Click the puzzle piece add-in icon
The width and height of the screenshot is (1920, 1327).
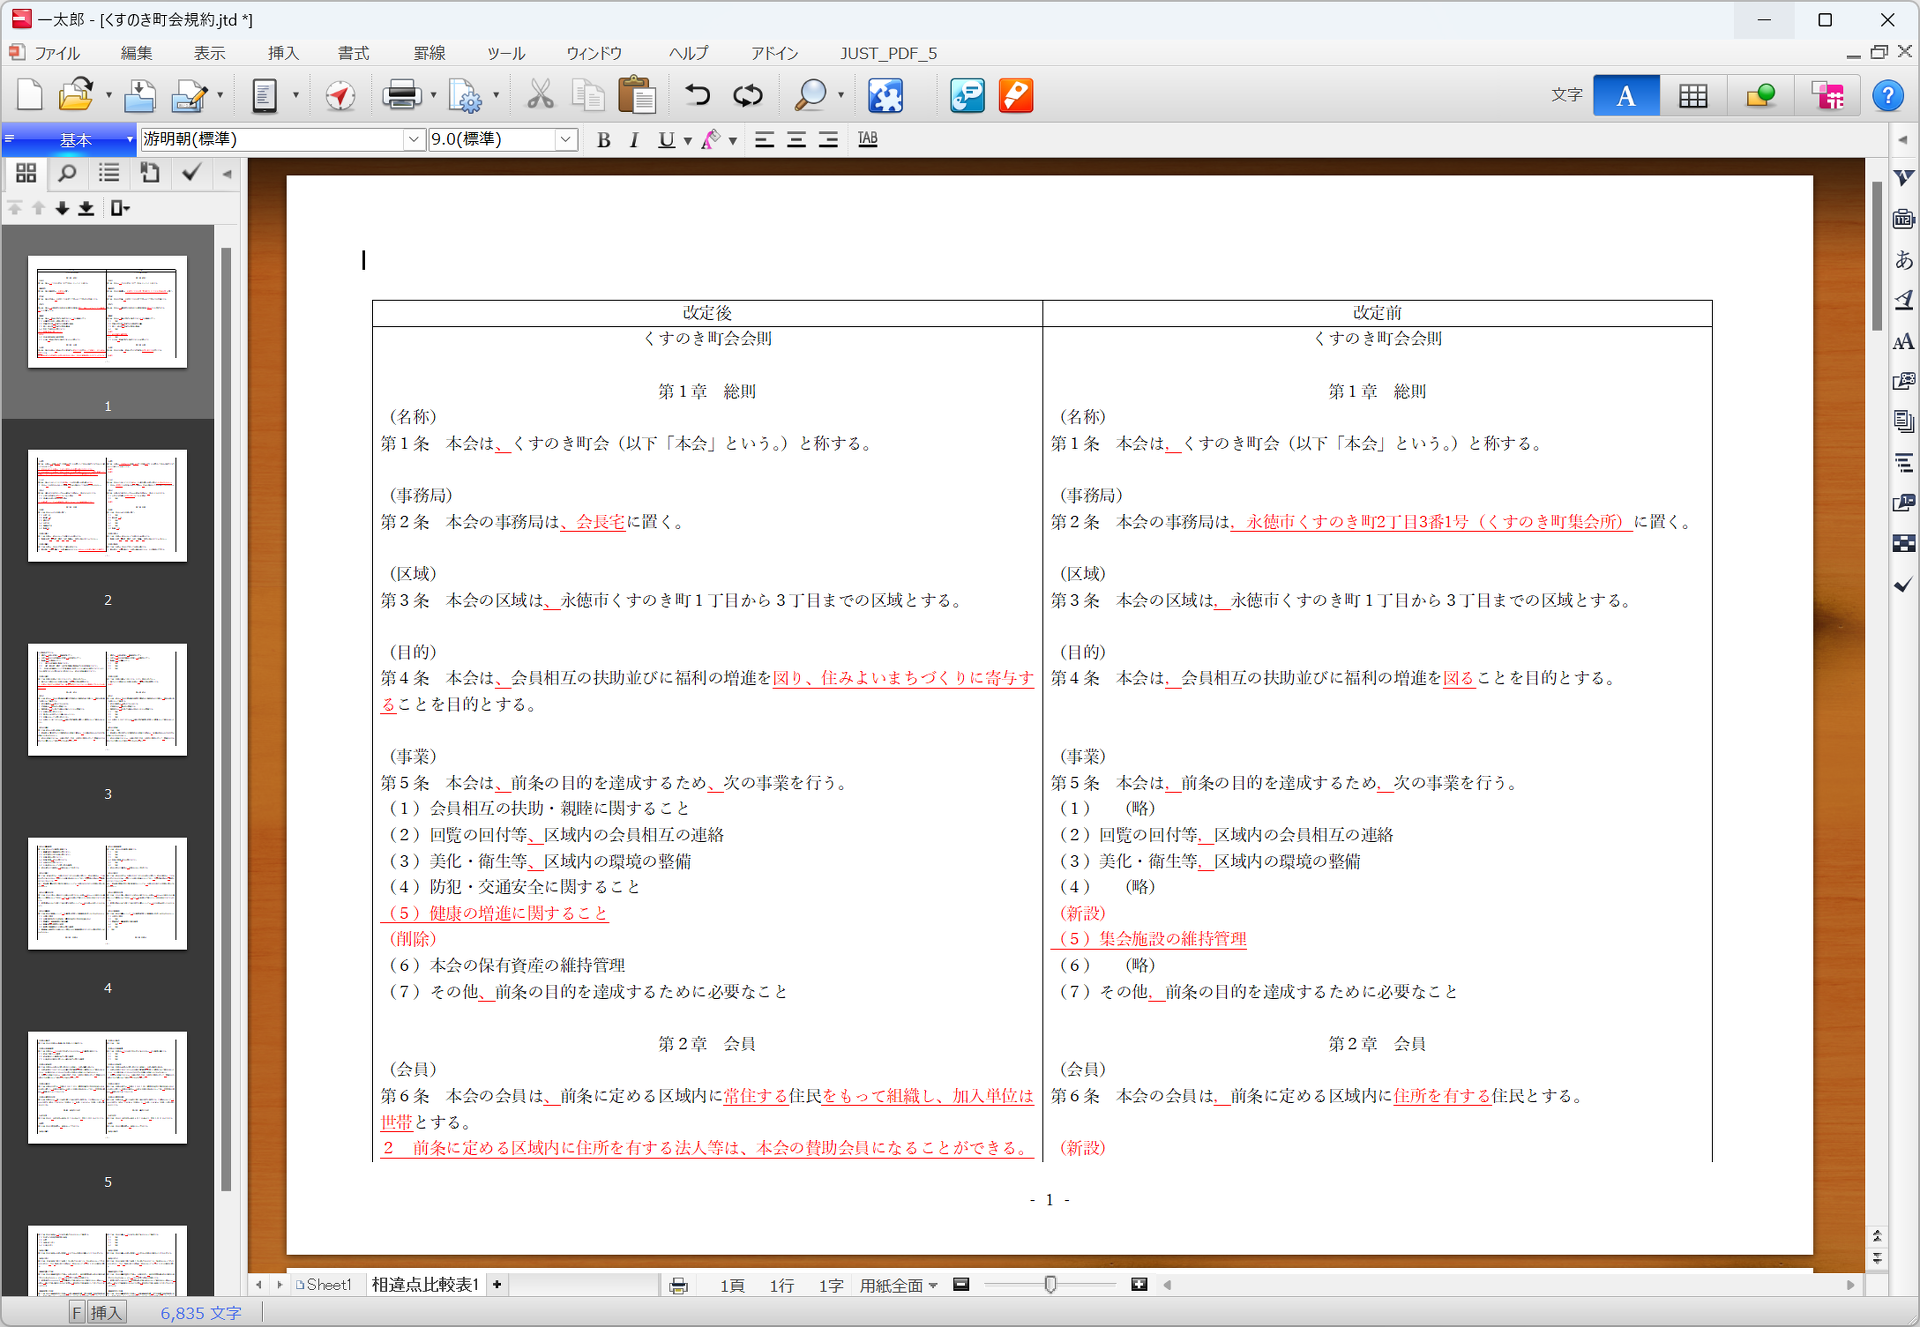click(x=885, y=96)
